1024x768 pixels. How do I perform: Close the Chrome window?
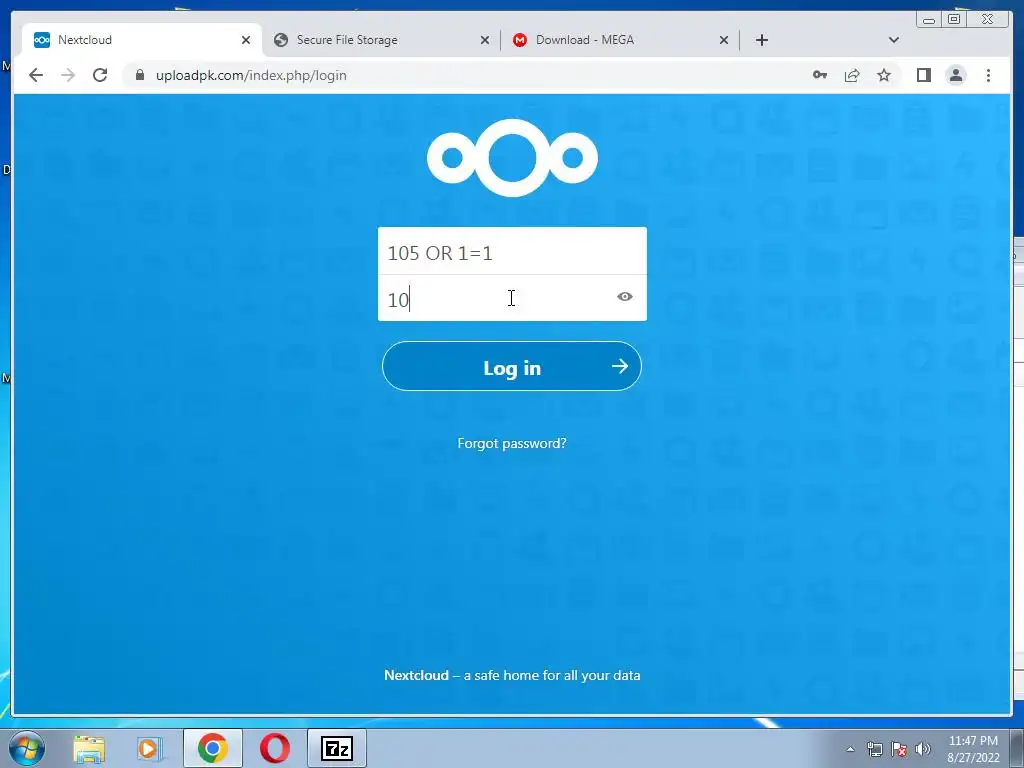coord(988,20)
